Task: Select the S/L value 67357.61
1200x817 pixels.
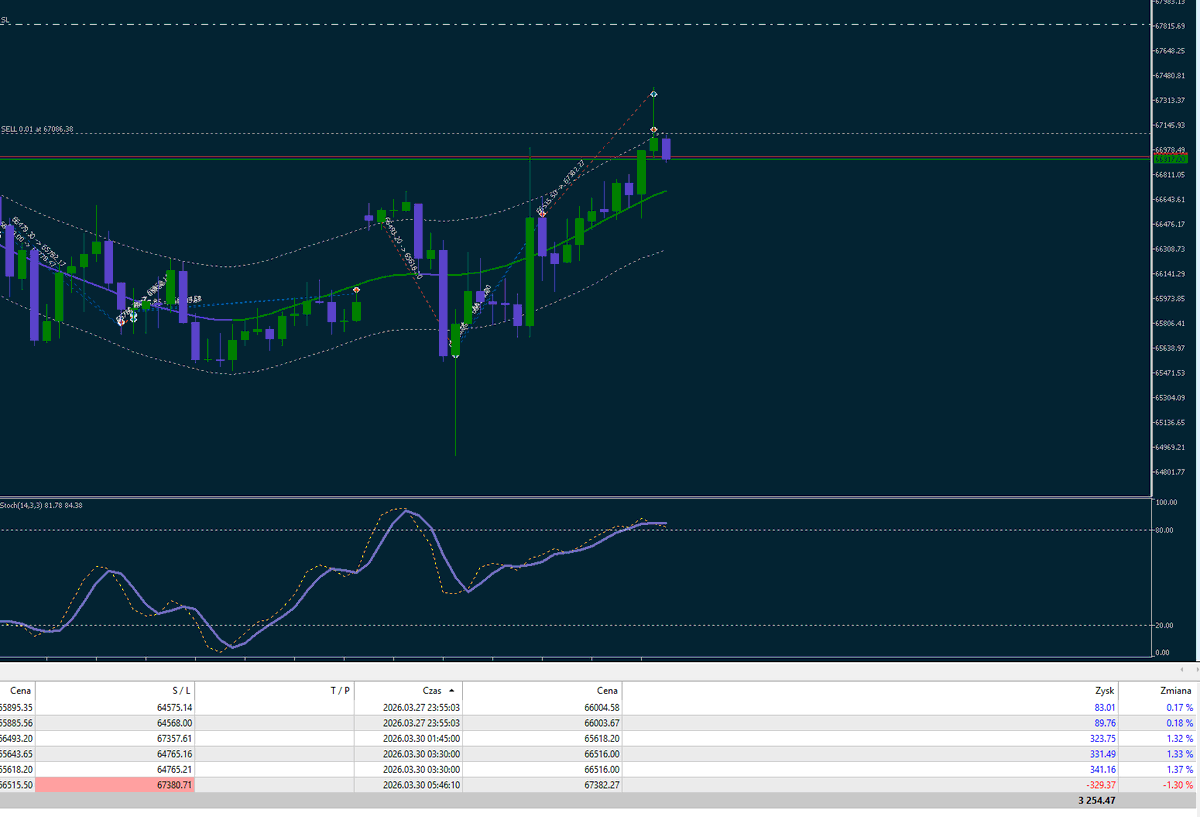Action: [174, 738]
